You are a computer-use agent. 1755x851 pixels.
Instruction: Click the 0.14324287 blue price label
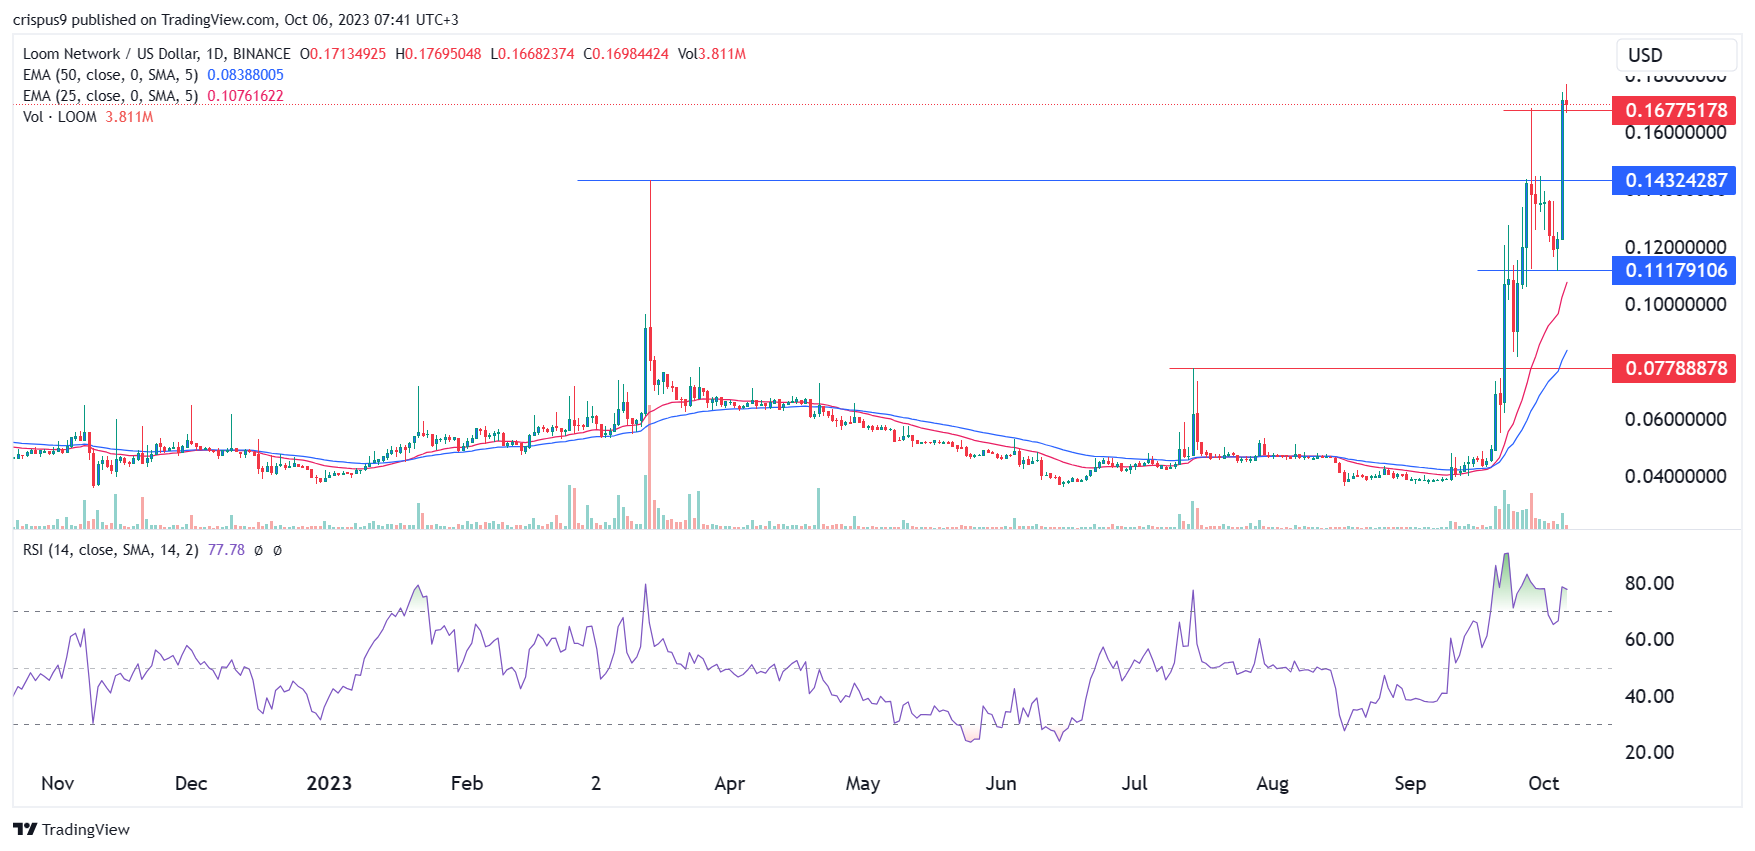1674,181
